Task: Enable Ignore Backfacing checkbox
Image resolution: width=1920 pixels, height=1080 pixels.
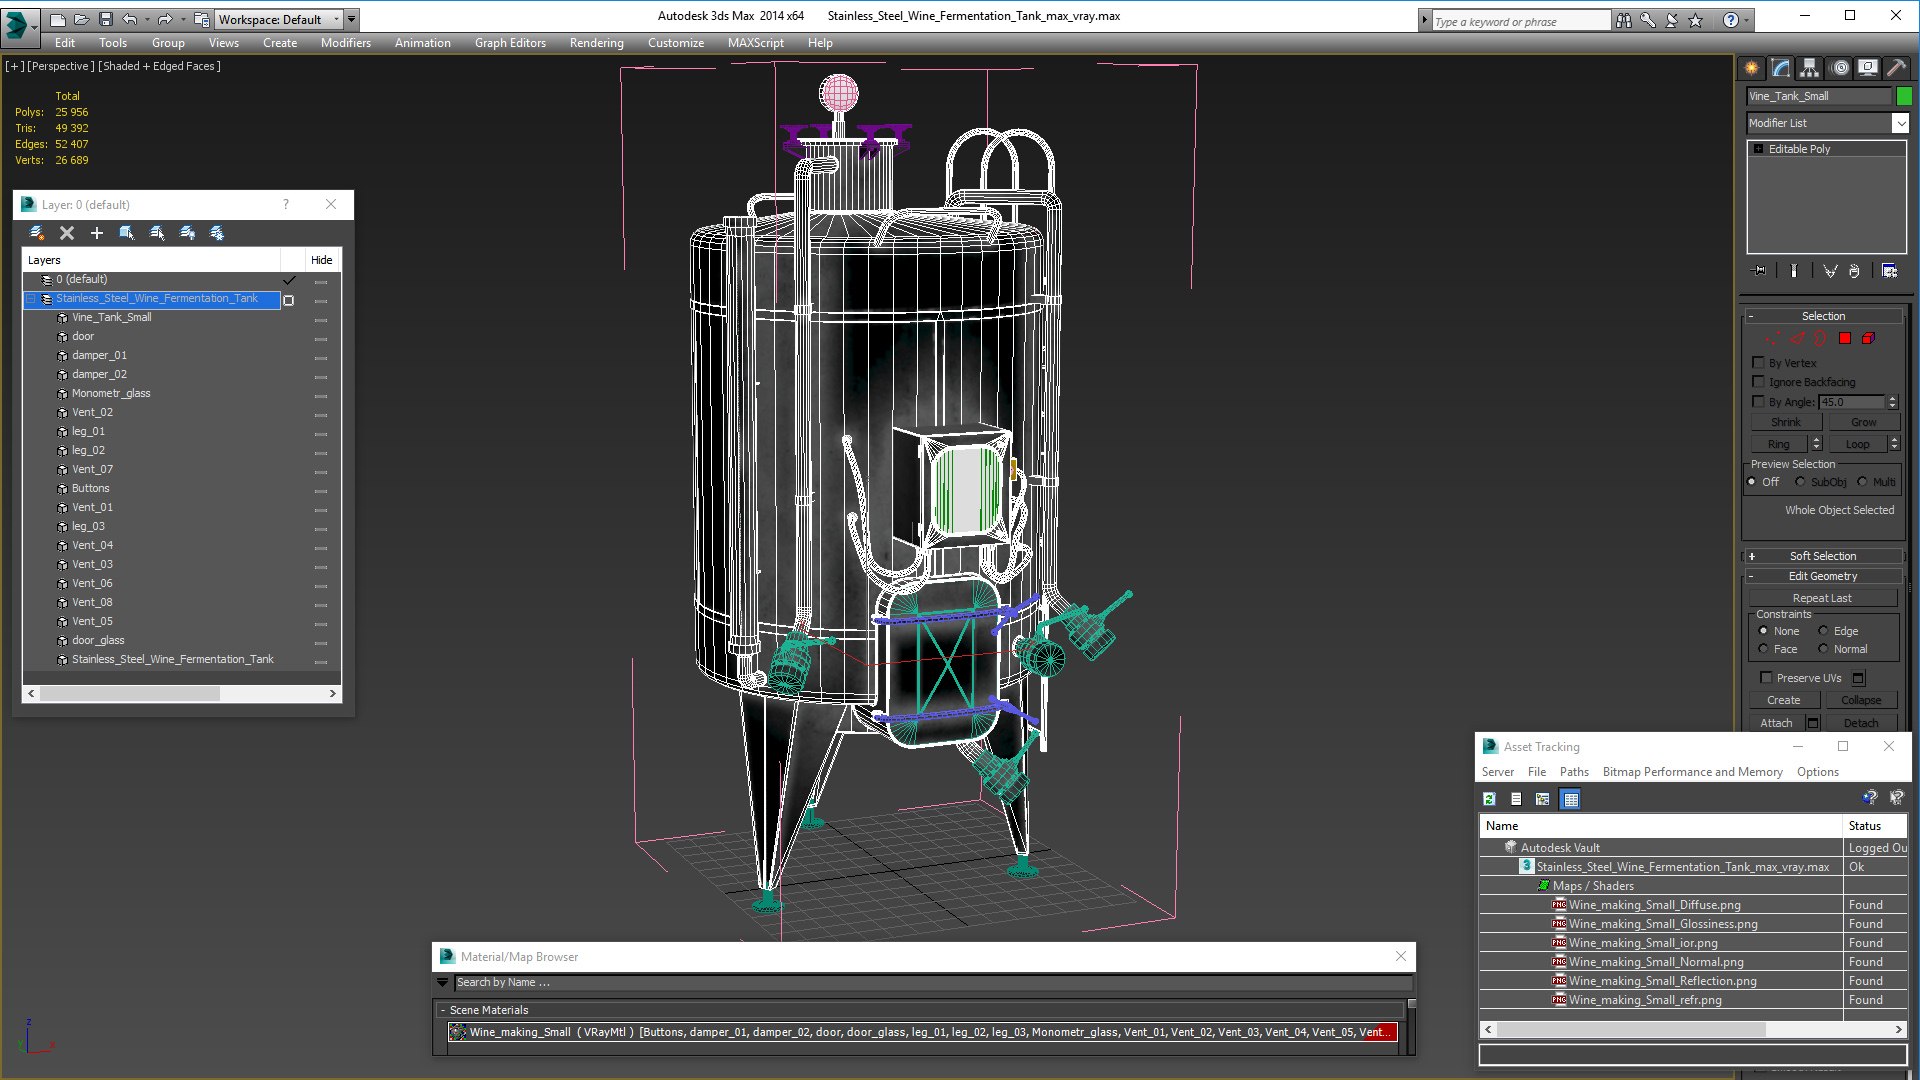Action: tap(1759, 382)
